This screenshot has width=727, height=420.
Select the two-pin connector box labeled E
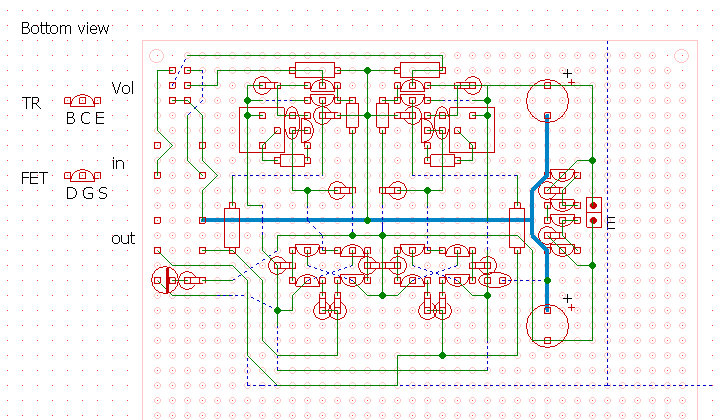click(x=594, y=212)
